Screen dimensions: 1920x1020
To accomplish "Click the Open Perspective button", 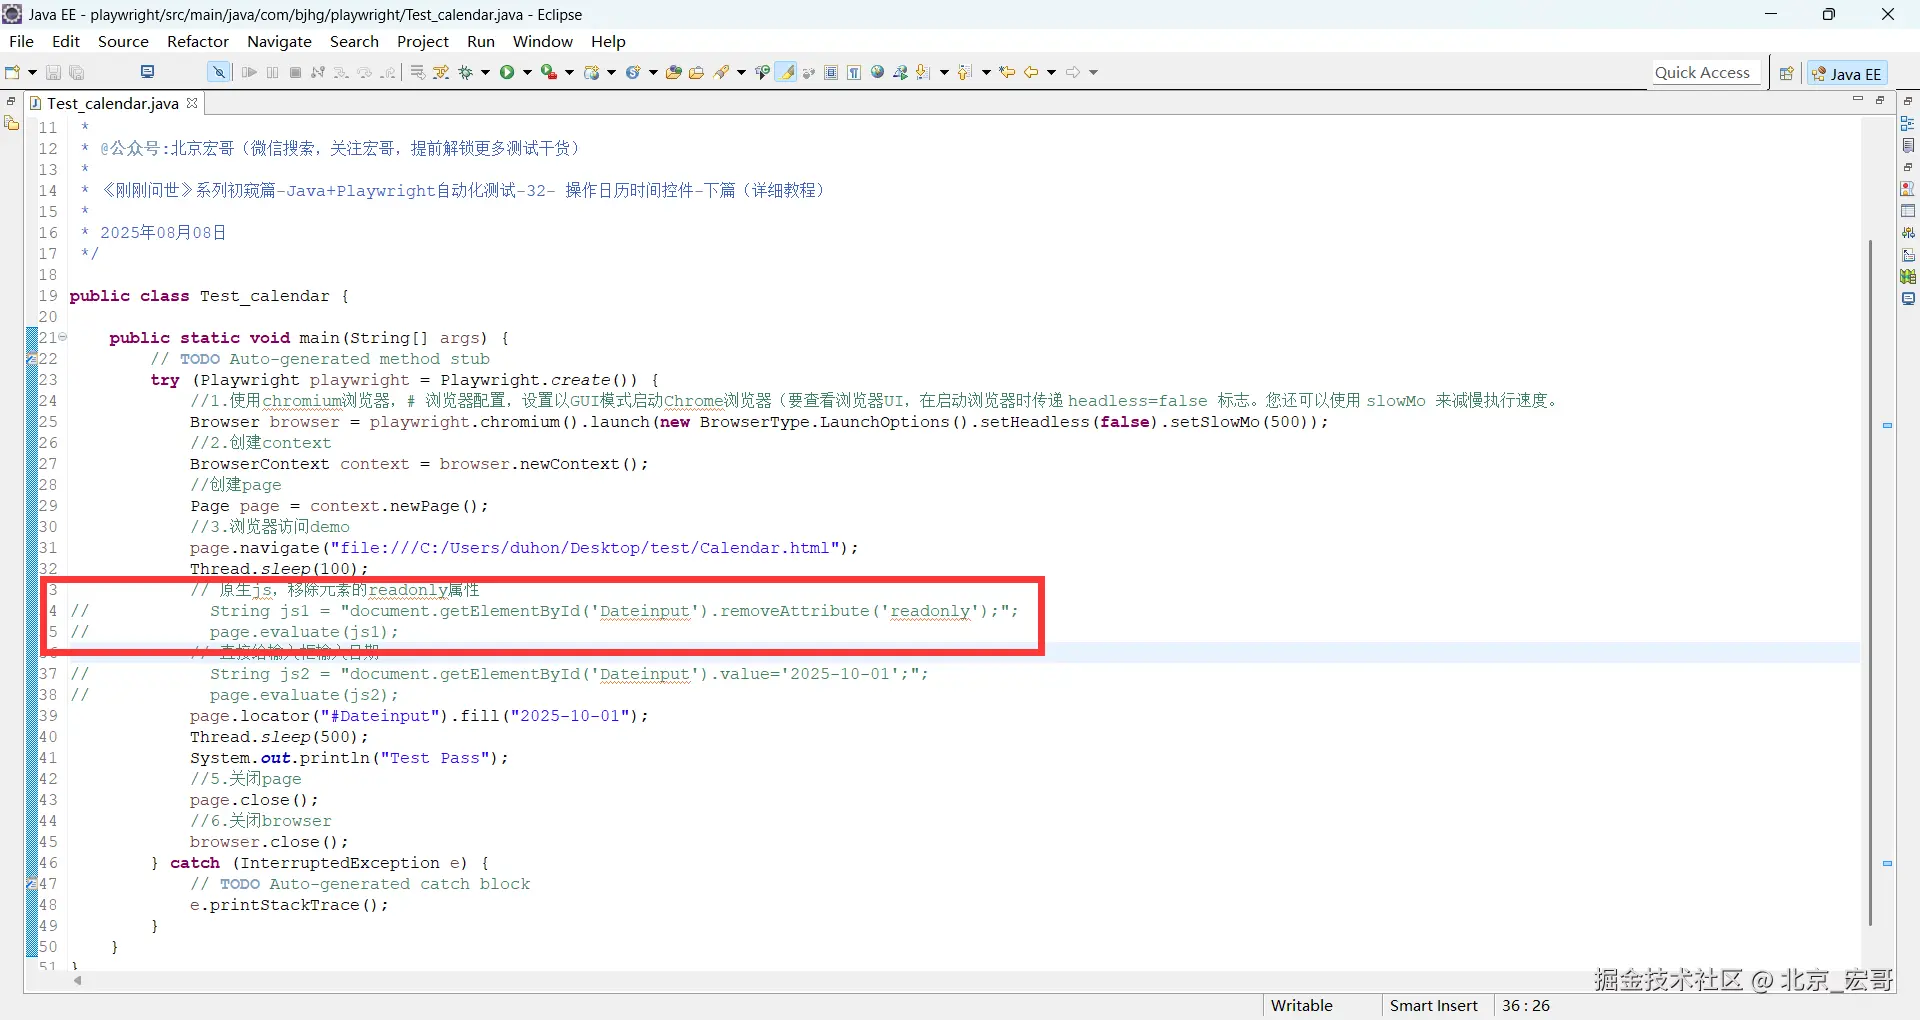I will 1786,73.
